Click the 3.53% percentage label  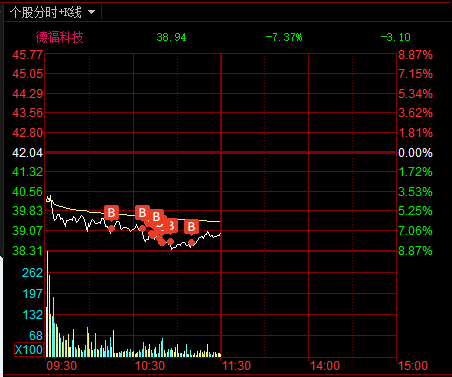tap(415, 192)
